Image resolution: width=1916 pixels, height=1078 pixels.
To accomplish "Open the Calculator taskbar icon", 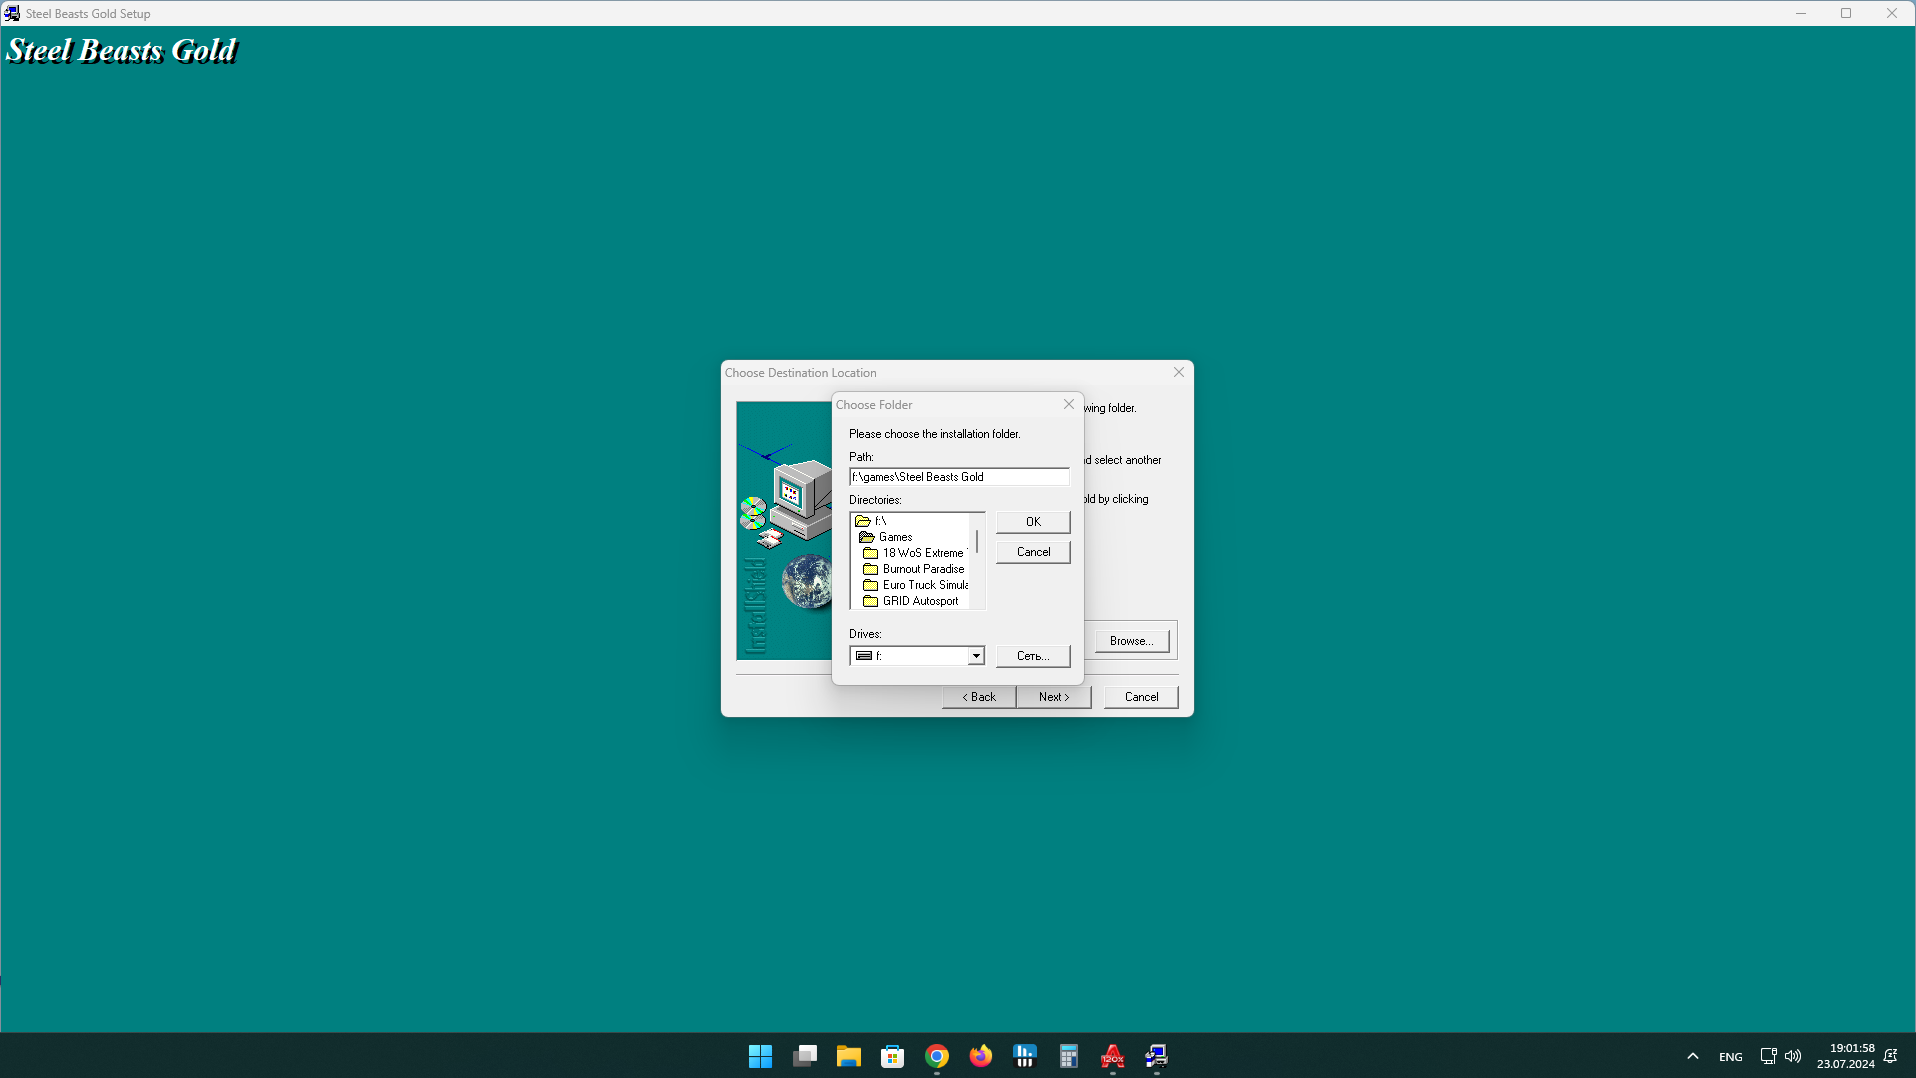I will pos(1069,1056).
